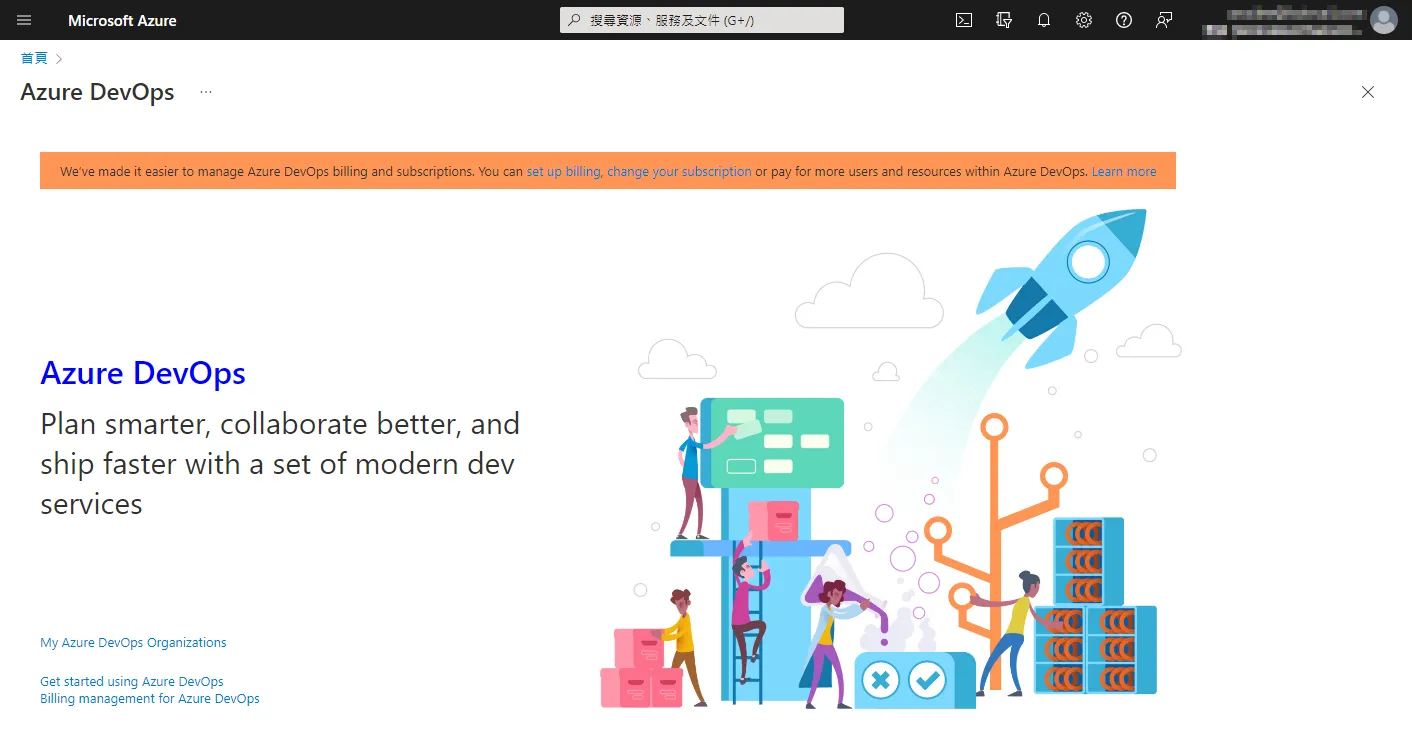
Task: Open the Help question mark icon
Action: point(1123,20)
